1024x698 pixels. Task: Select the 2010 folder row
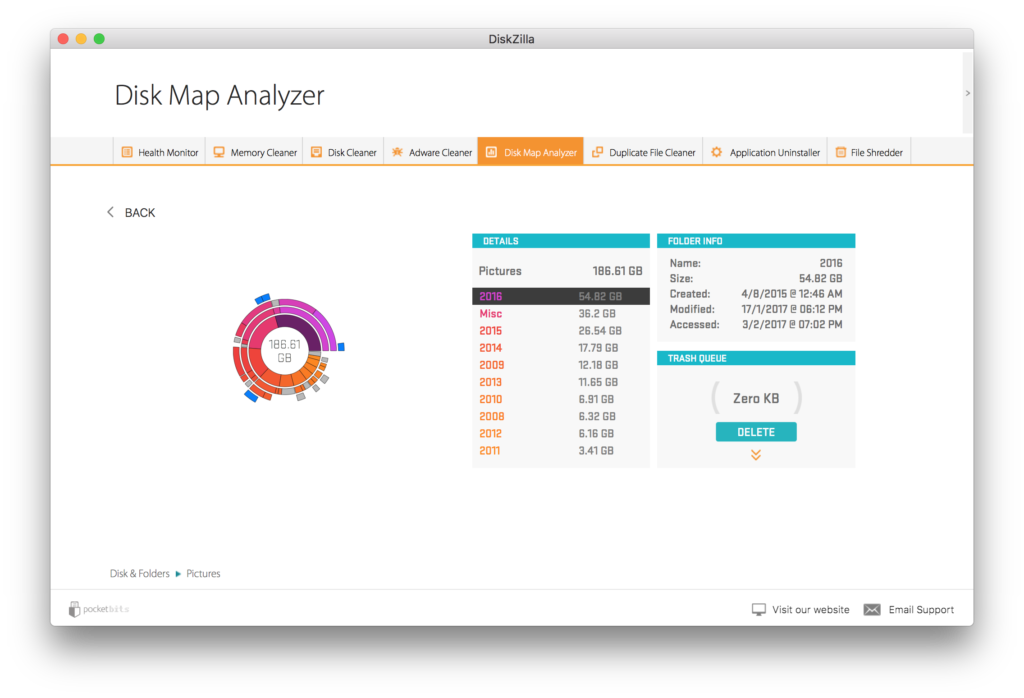point(561,399)
